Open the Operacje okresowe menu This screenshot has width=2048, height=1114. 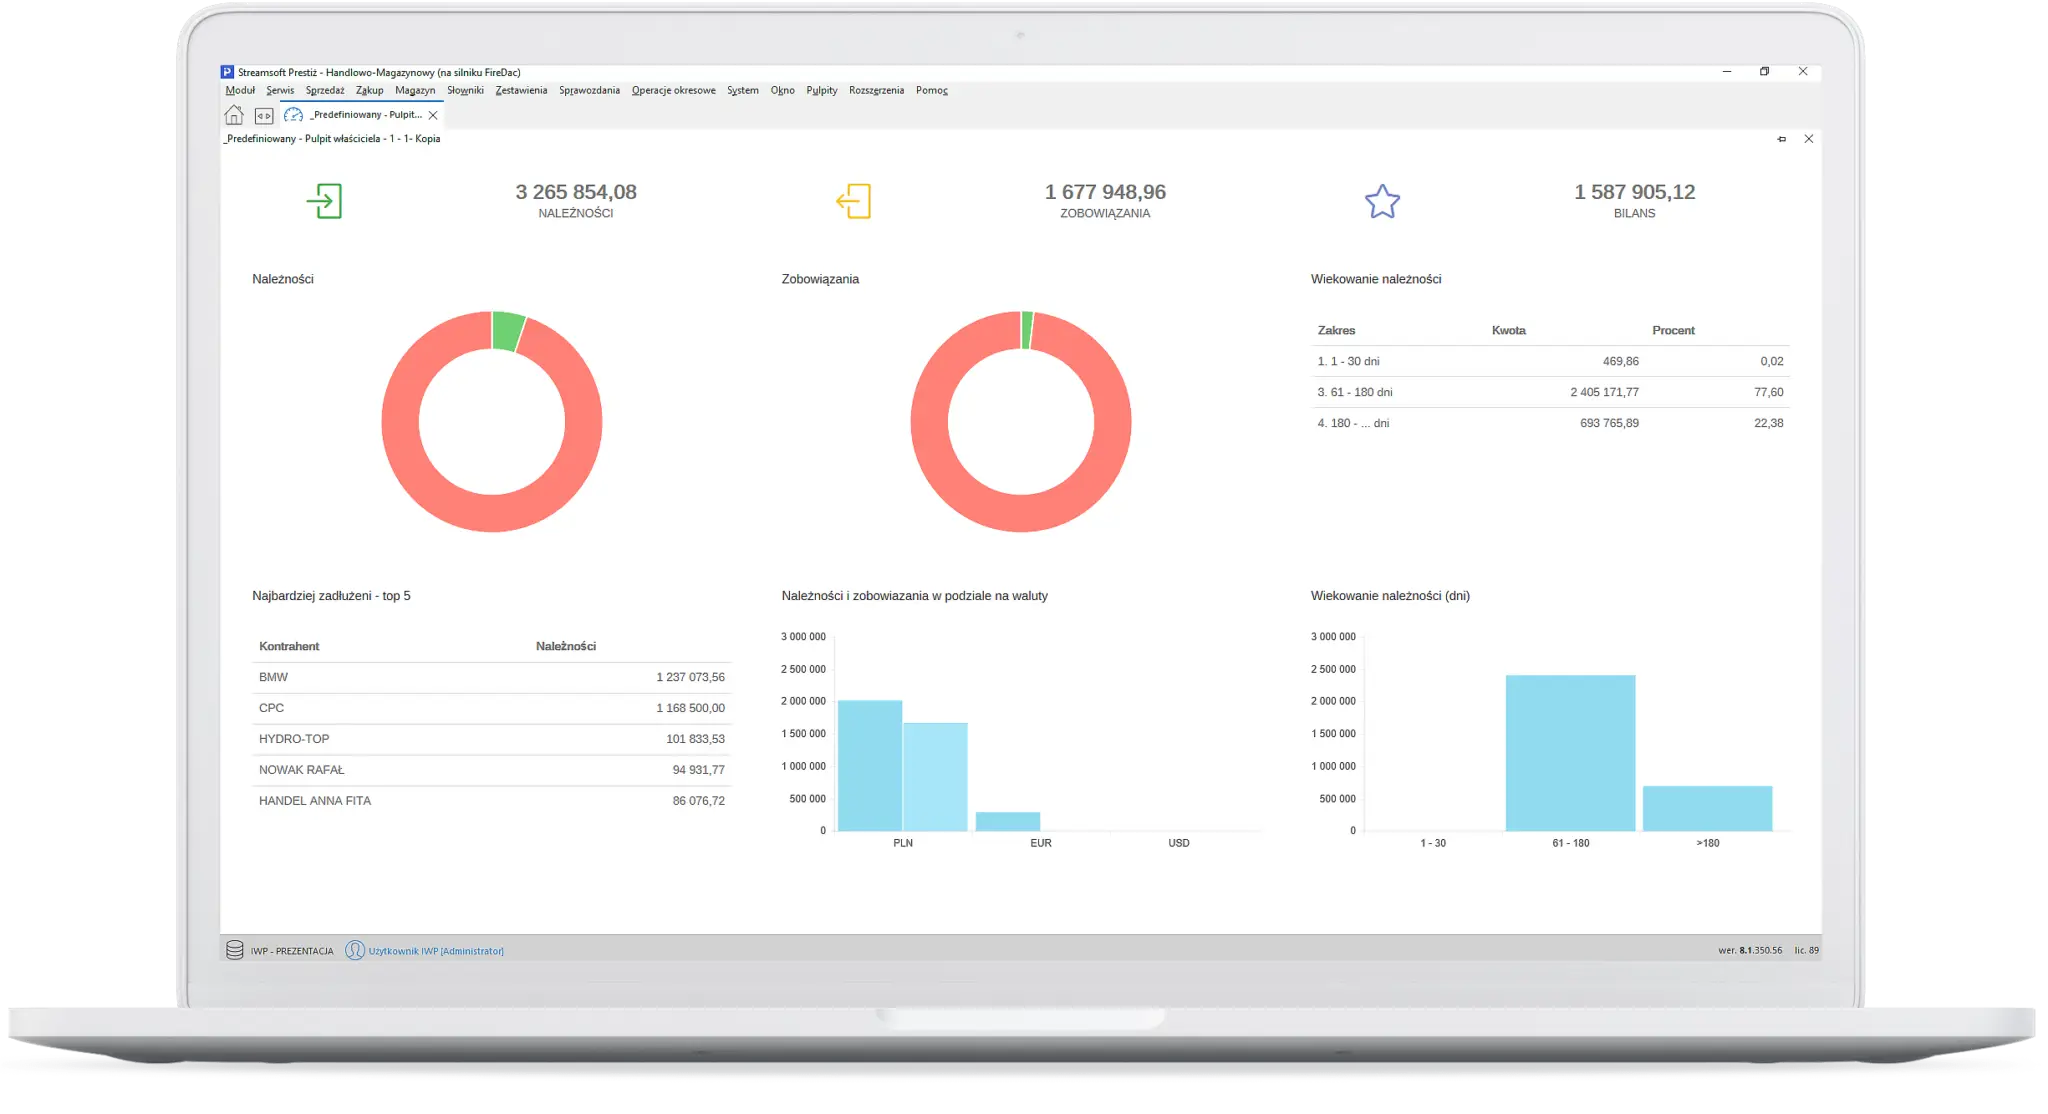pos(673,90)
